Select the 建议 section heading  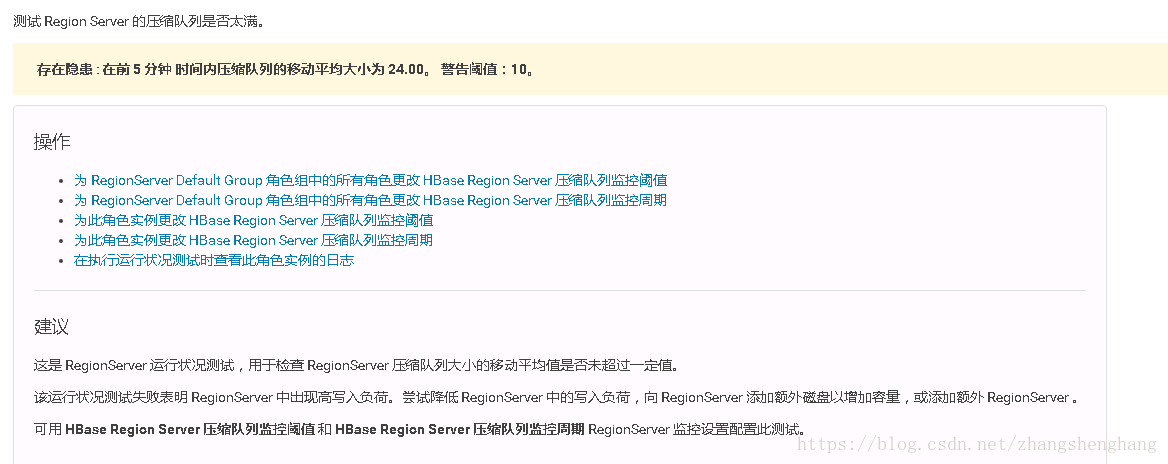[x=52, y=327]
